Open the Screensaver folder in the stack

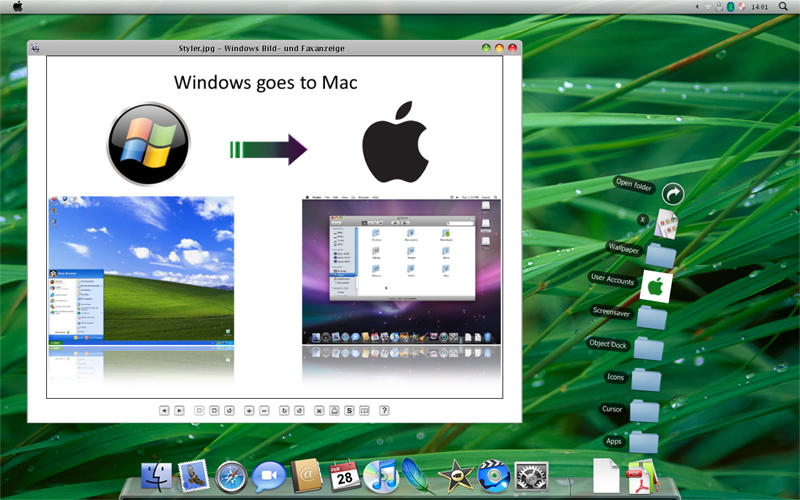tap(652, 317)
